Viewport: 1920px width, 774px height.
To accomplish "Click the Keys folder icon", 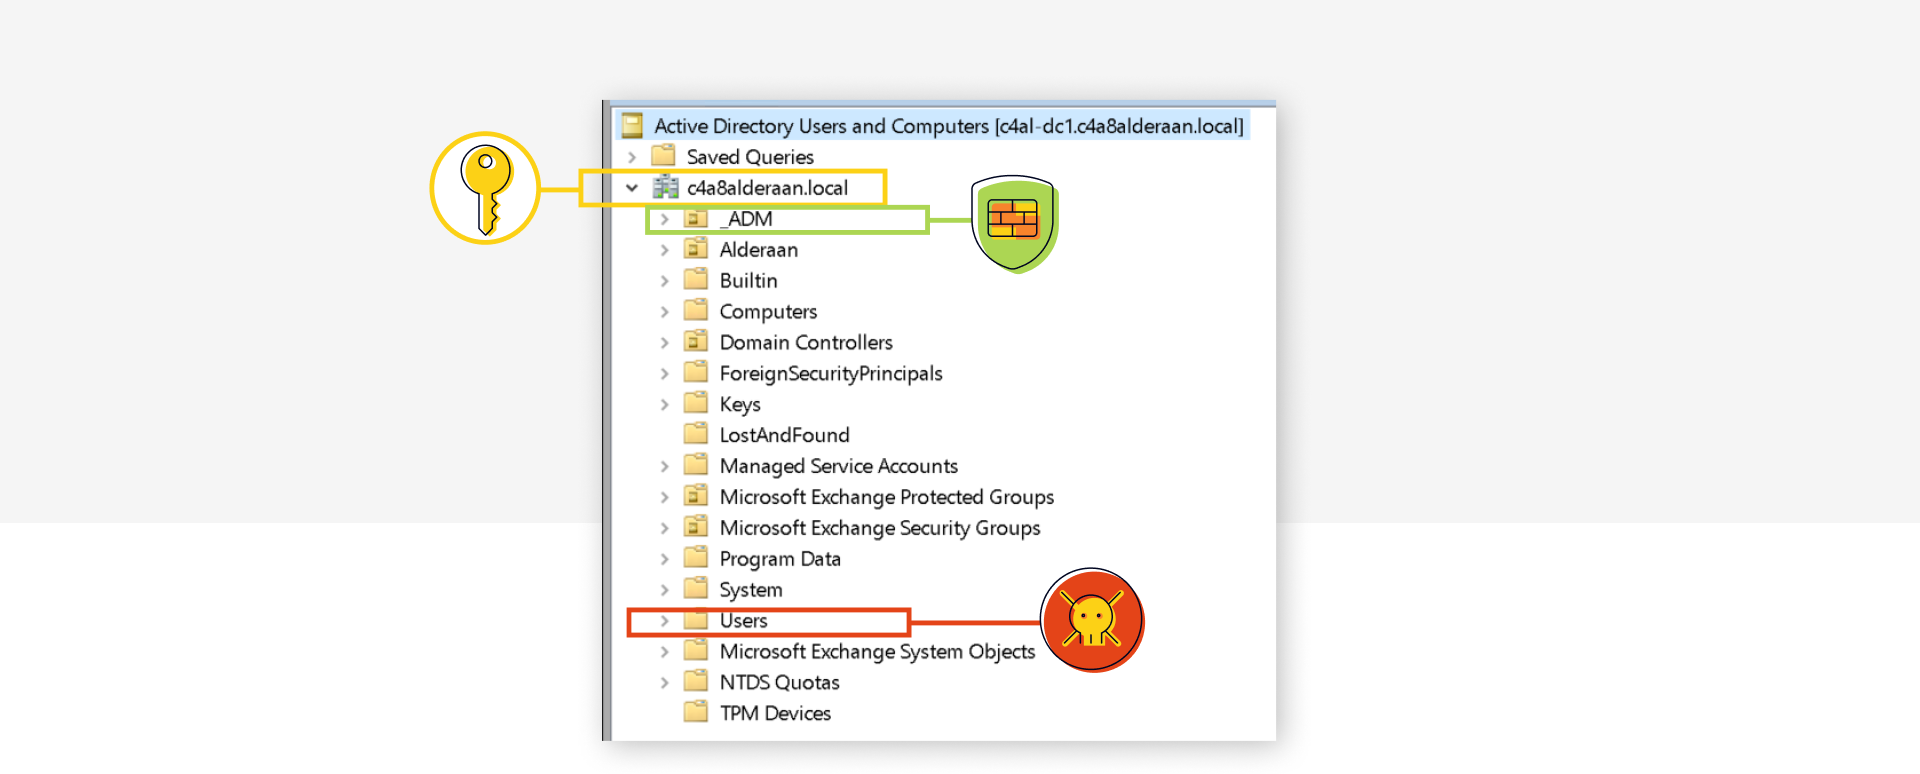I will coord(696,404).
